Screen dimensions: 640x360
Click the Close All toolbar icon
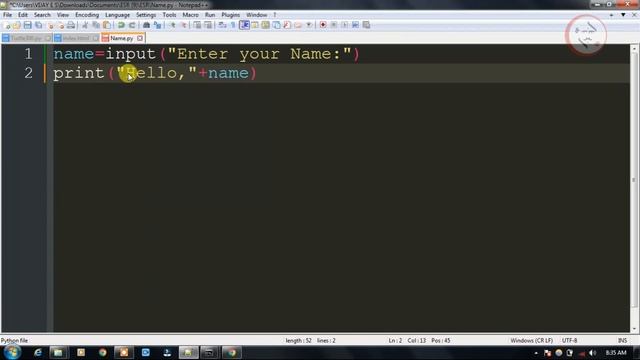tap(60, 25)
